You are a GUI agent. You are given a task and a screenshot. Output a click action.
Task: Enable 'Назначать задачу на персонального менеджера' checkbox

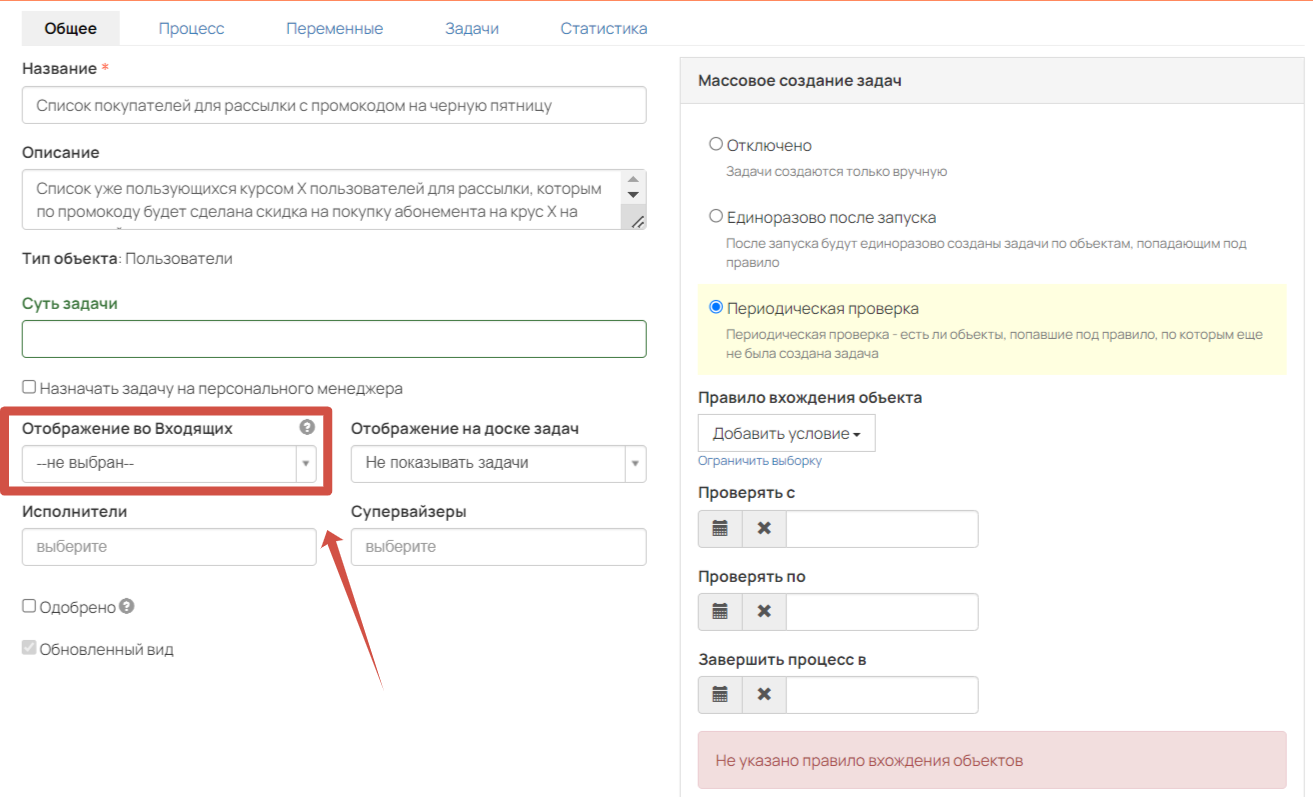[29, 387]
